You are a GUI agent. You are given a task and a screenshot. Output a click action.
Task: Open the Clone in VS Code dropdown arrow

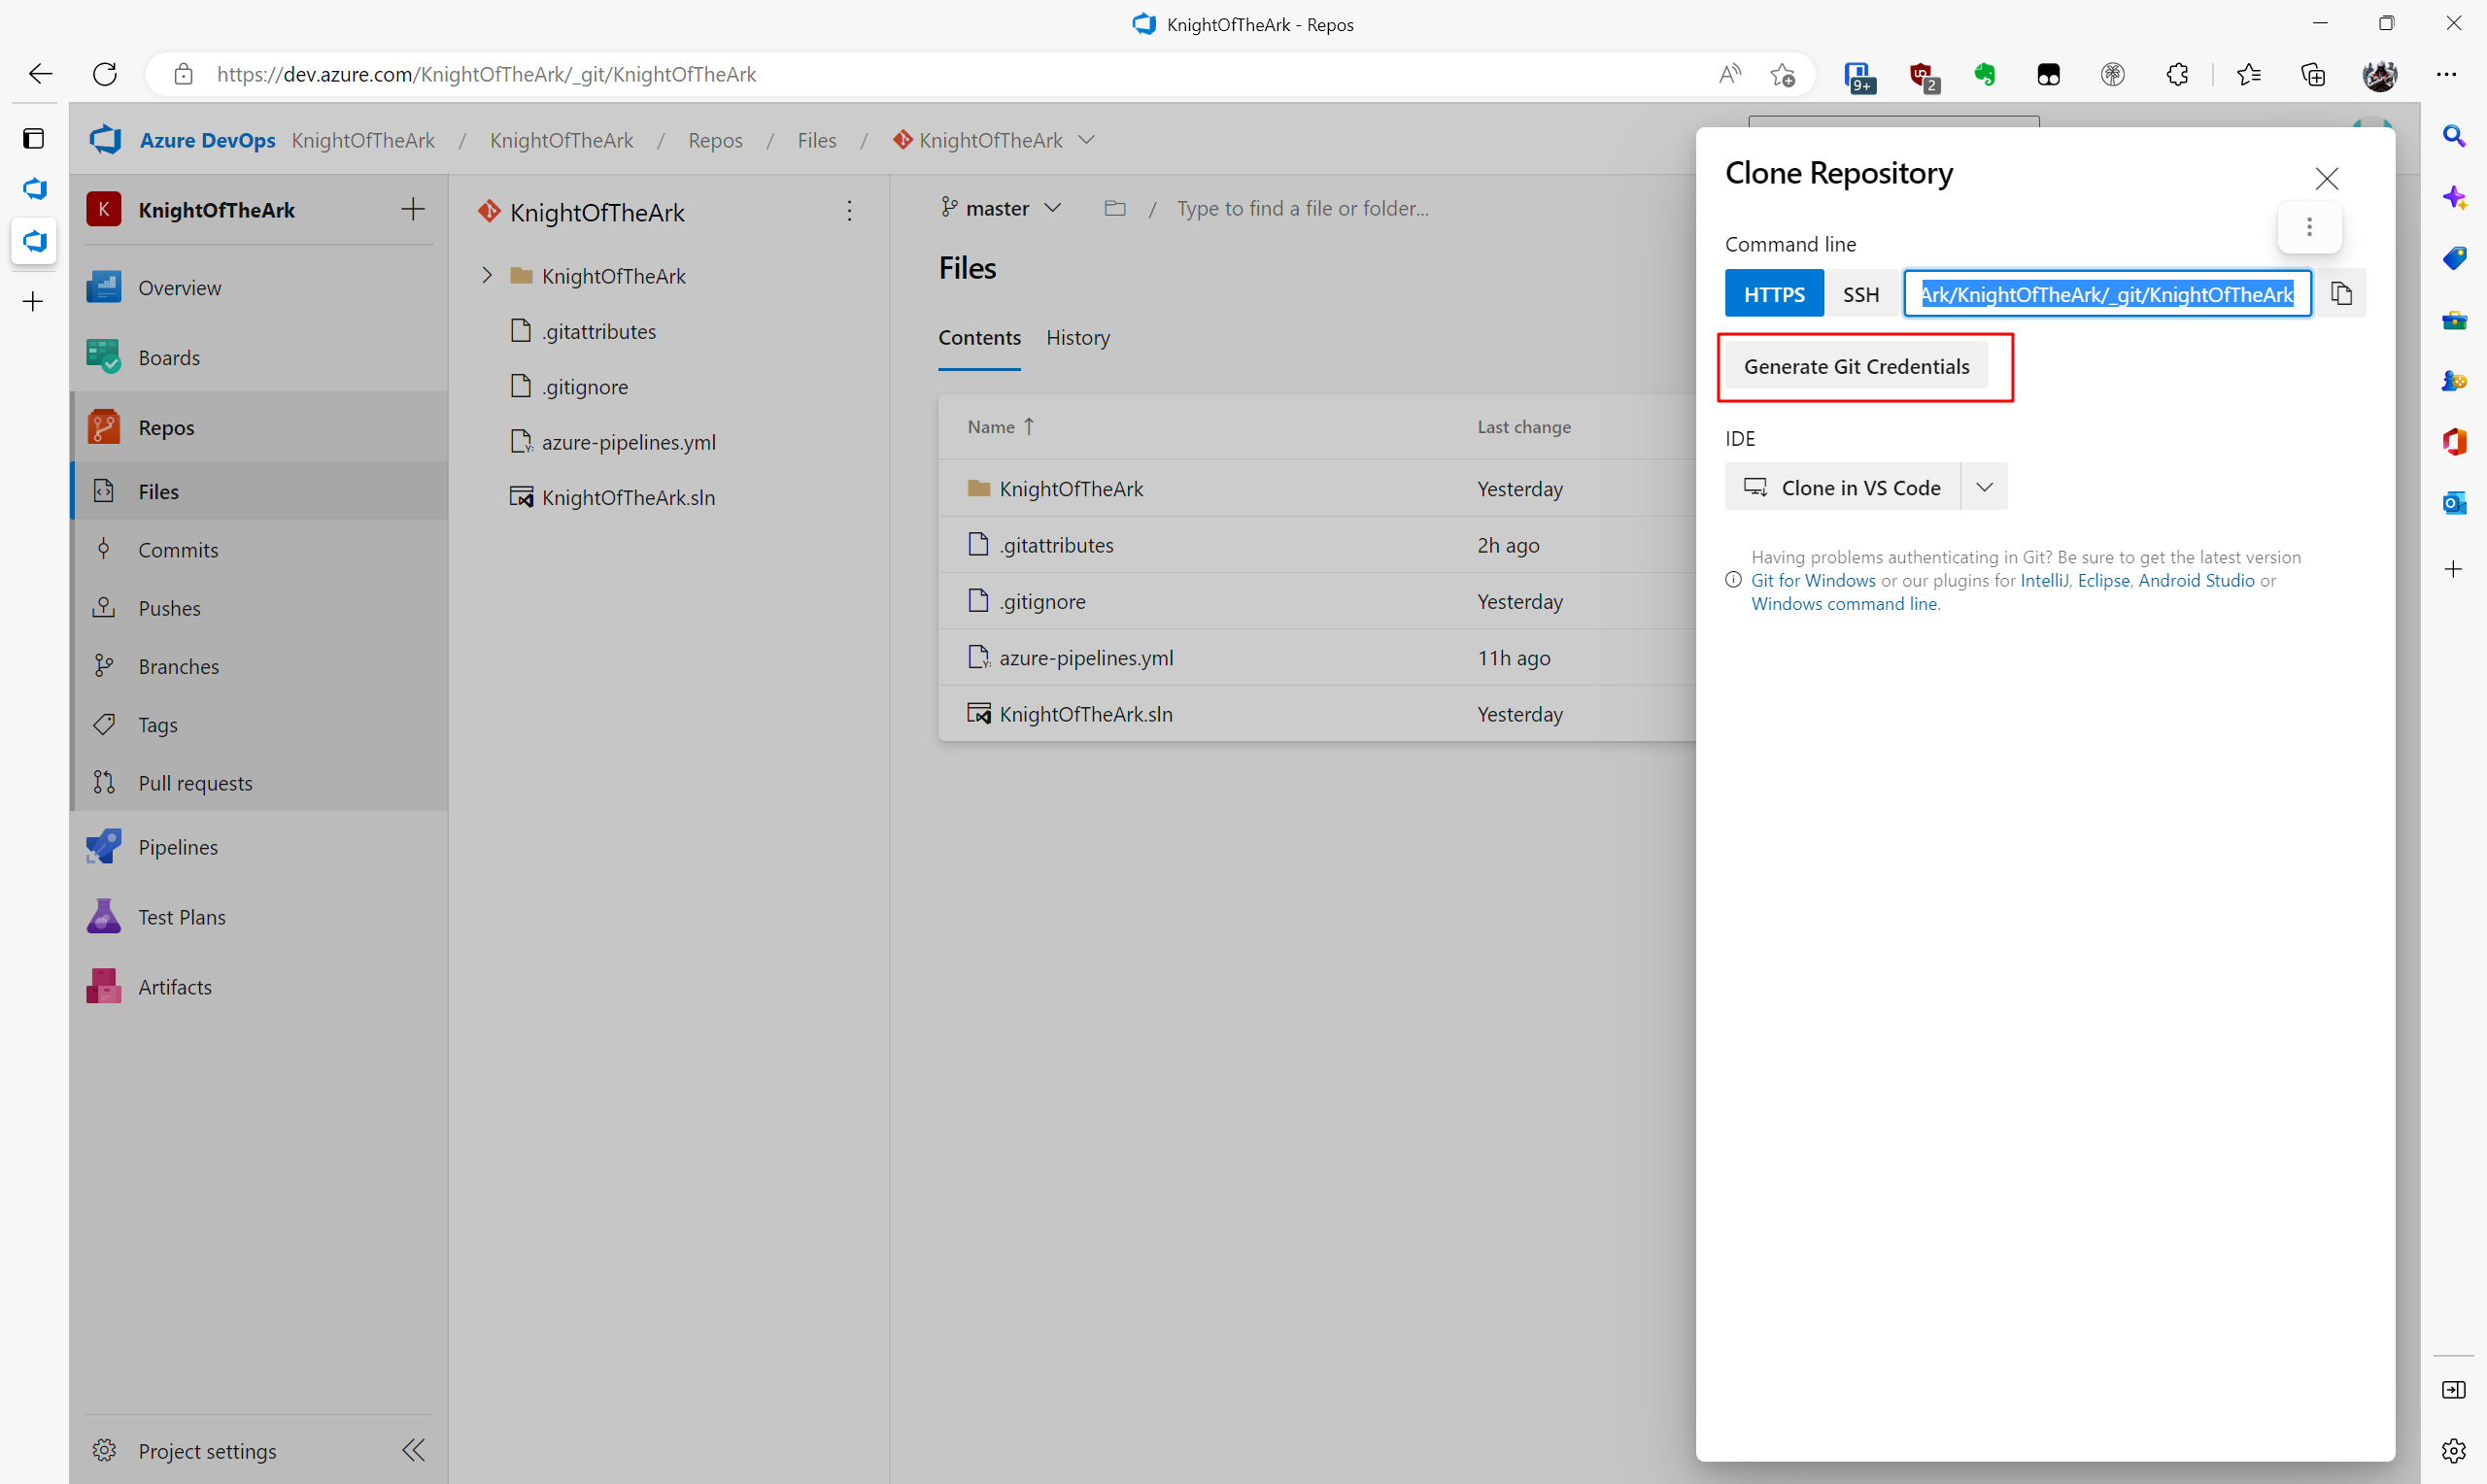point(1984,487)
